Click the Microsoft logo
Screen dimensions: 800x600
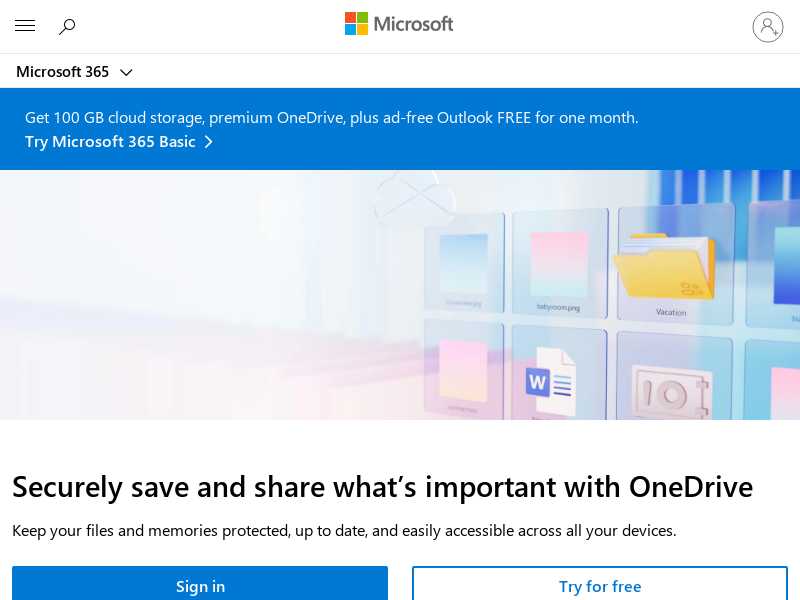[x=399, y=24]
